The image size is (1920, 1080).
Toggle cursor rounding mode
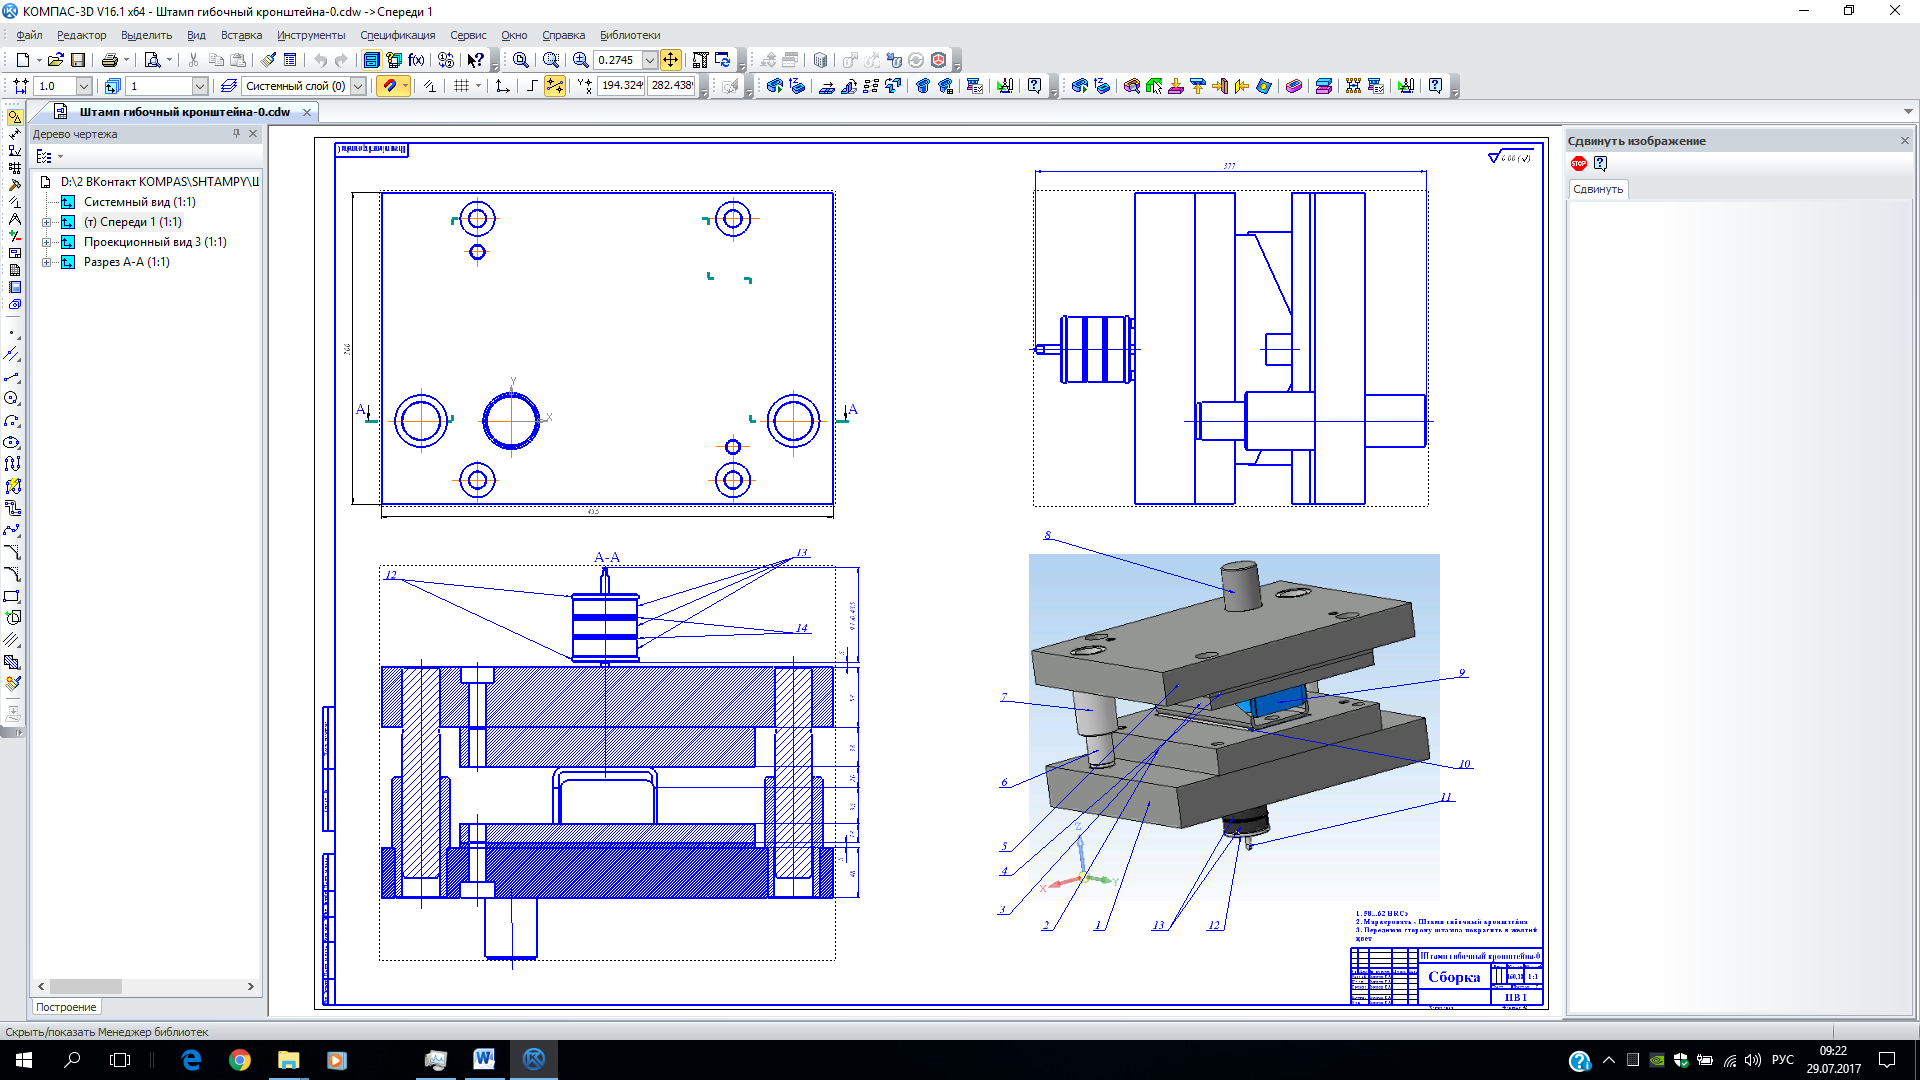coord(554,86)
